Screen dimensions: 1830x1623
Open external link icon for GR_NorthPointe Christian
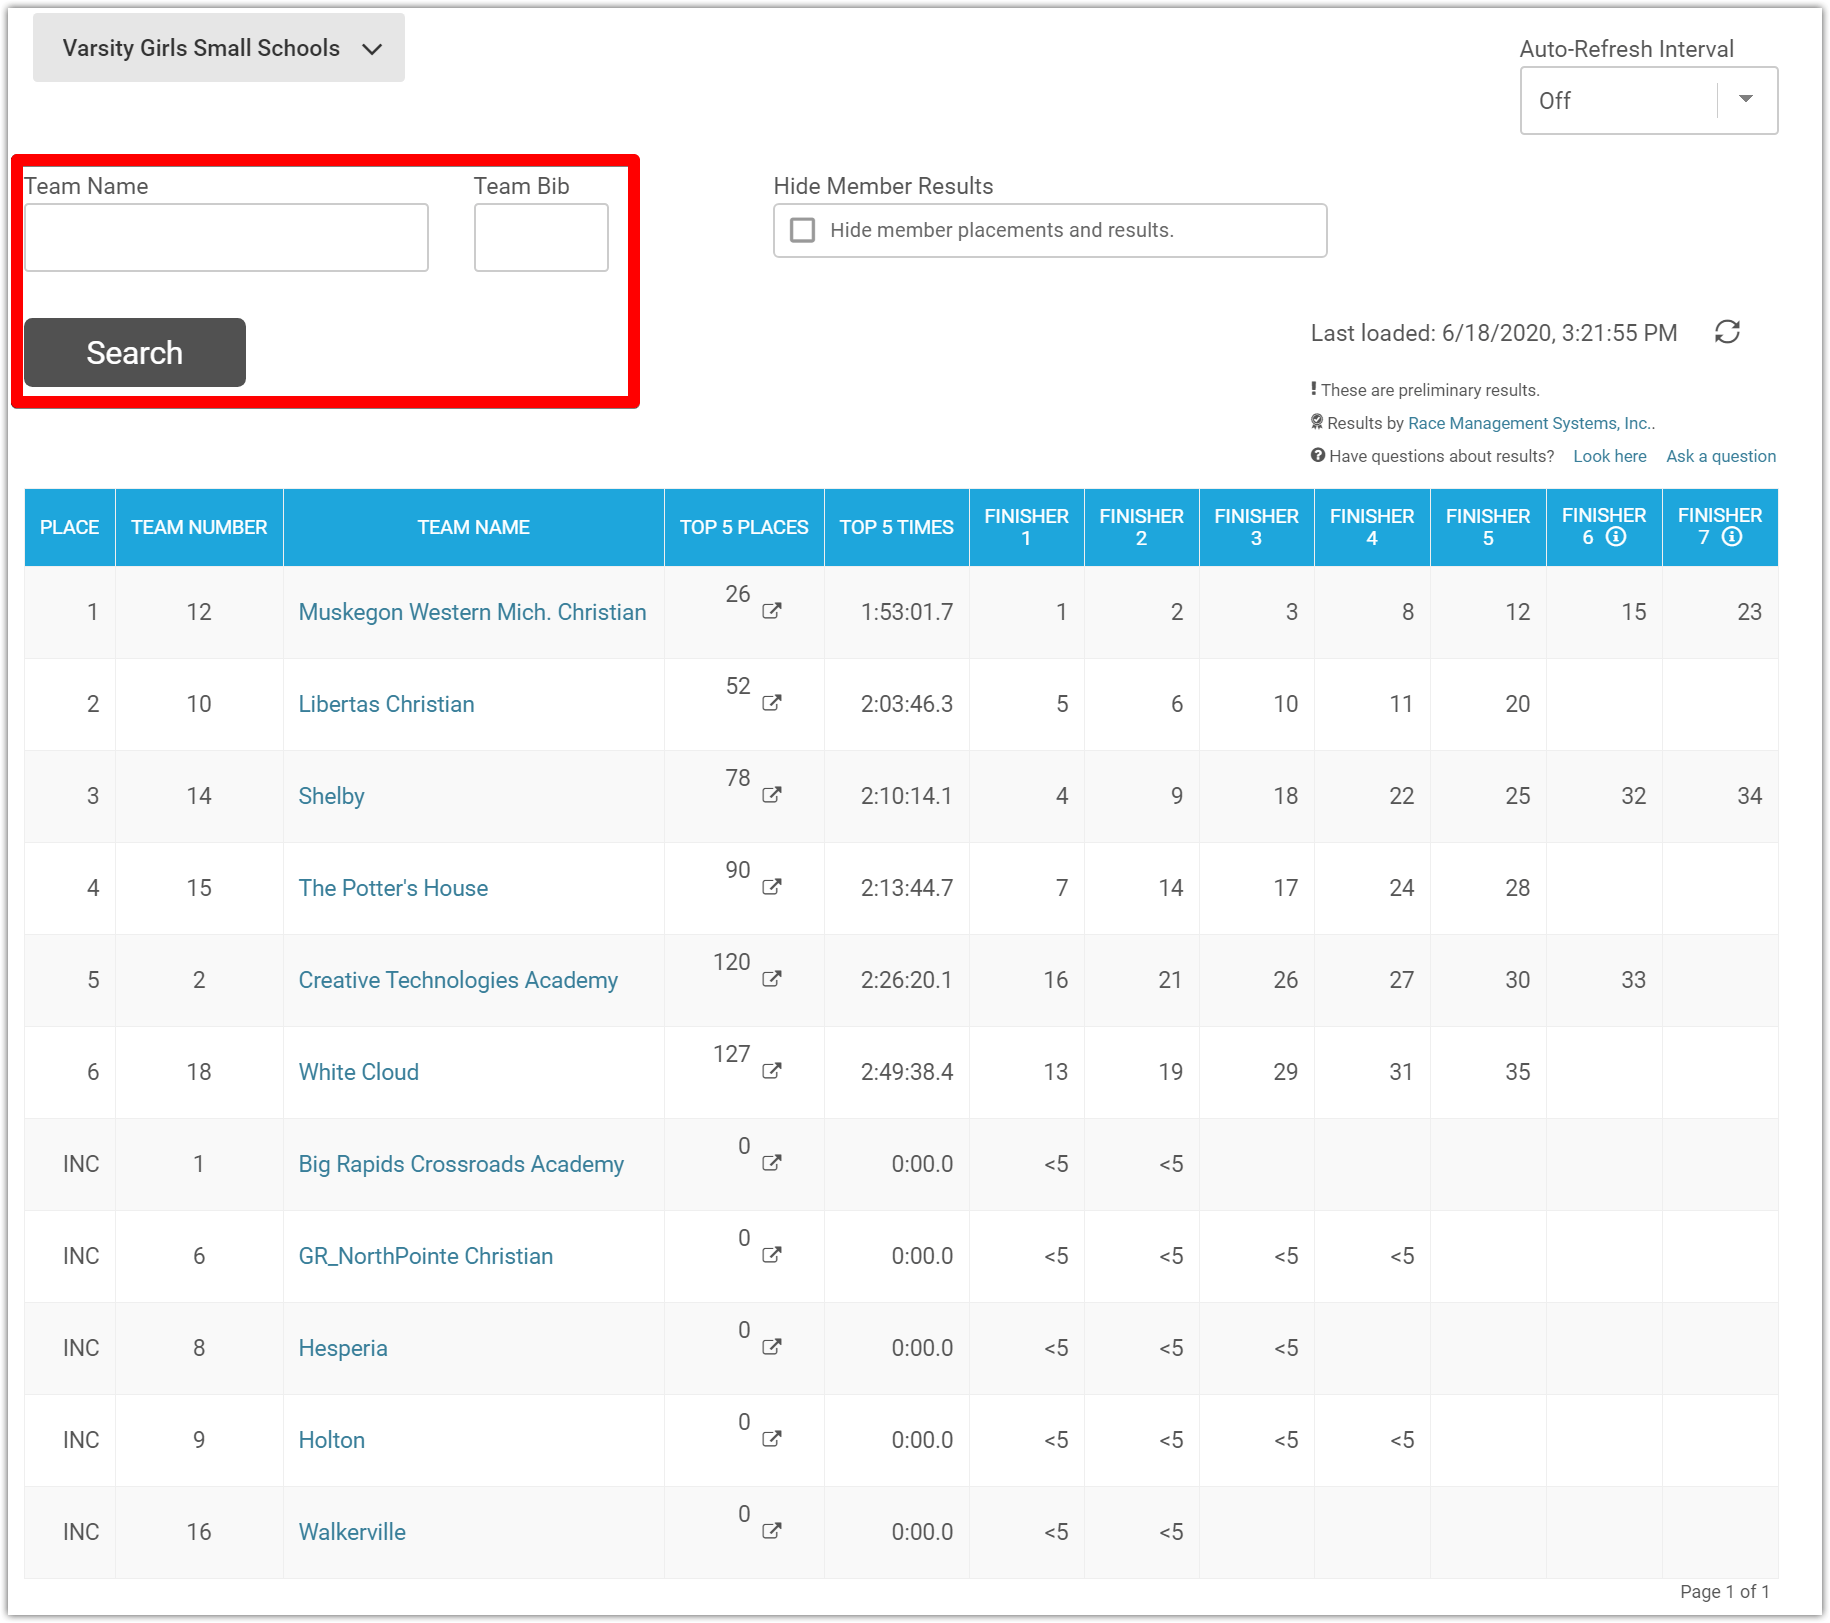[x=771, y=1255]
